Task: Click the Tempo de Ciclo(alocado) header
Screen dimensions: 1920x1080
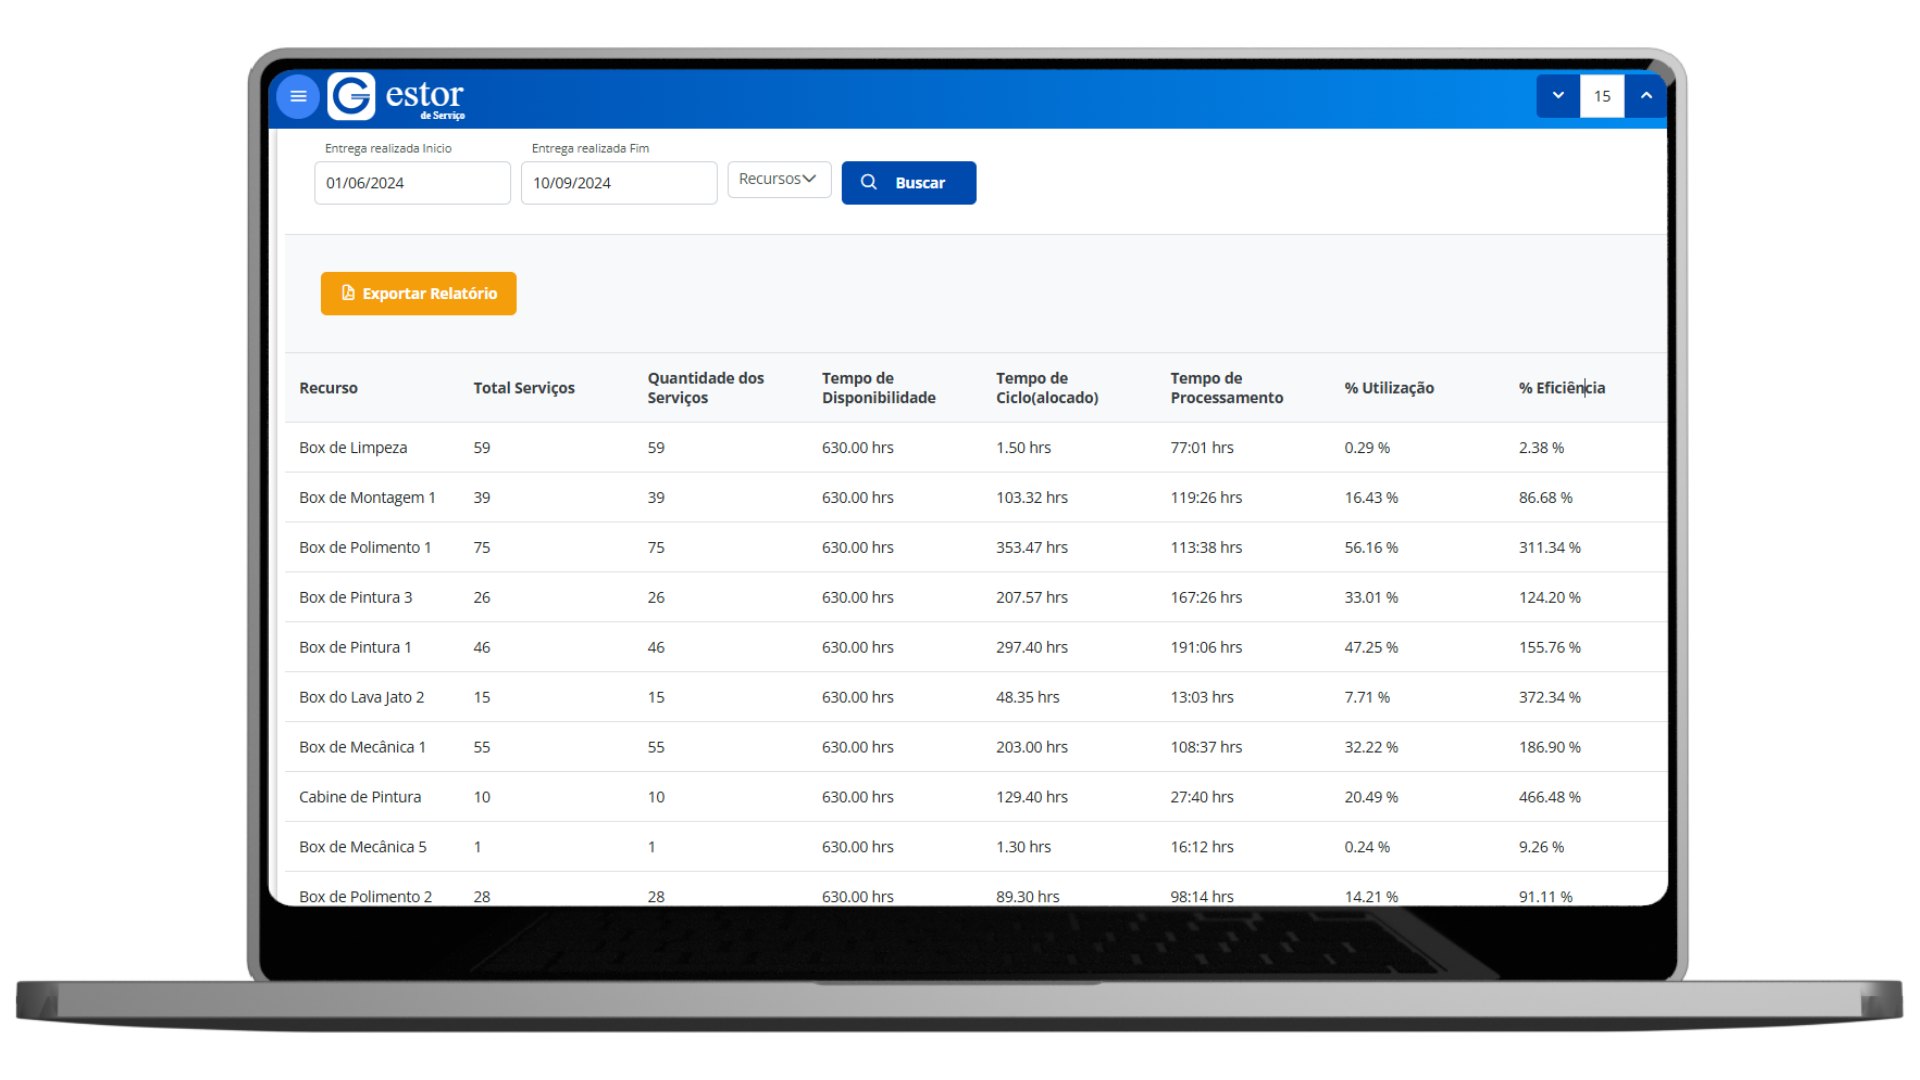Action: click(1047, 388)
